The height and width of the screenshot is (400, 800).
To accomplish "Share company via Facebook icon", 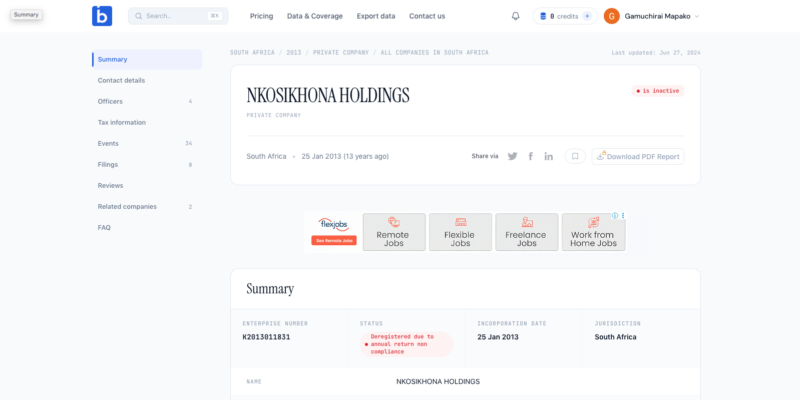I will (x=530, y=156).
